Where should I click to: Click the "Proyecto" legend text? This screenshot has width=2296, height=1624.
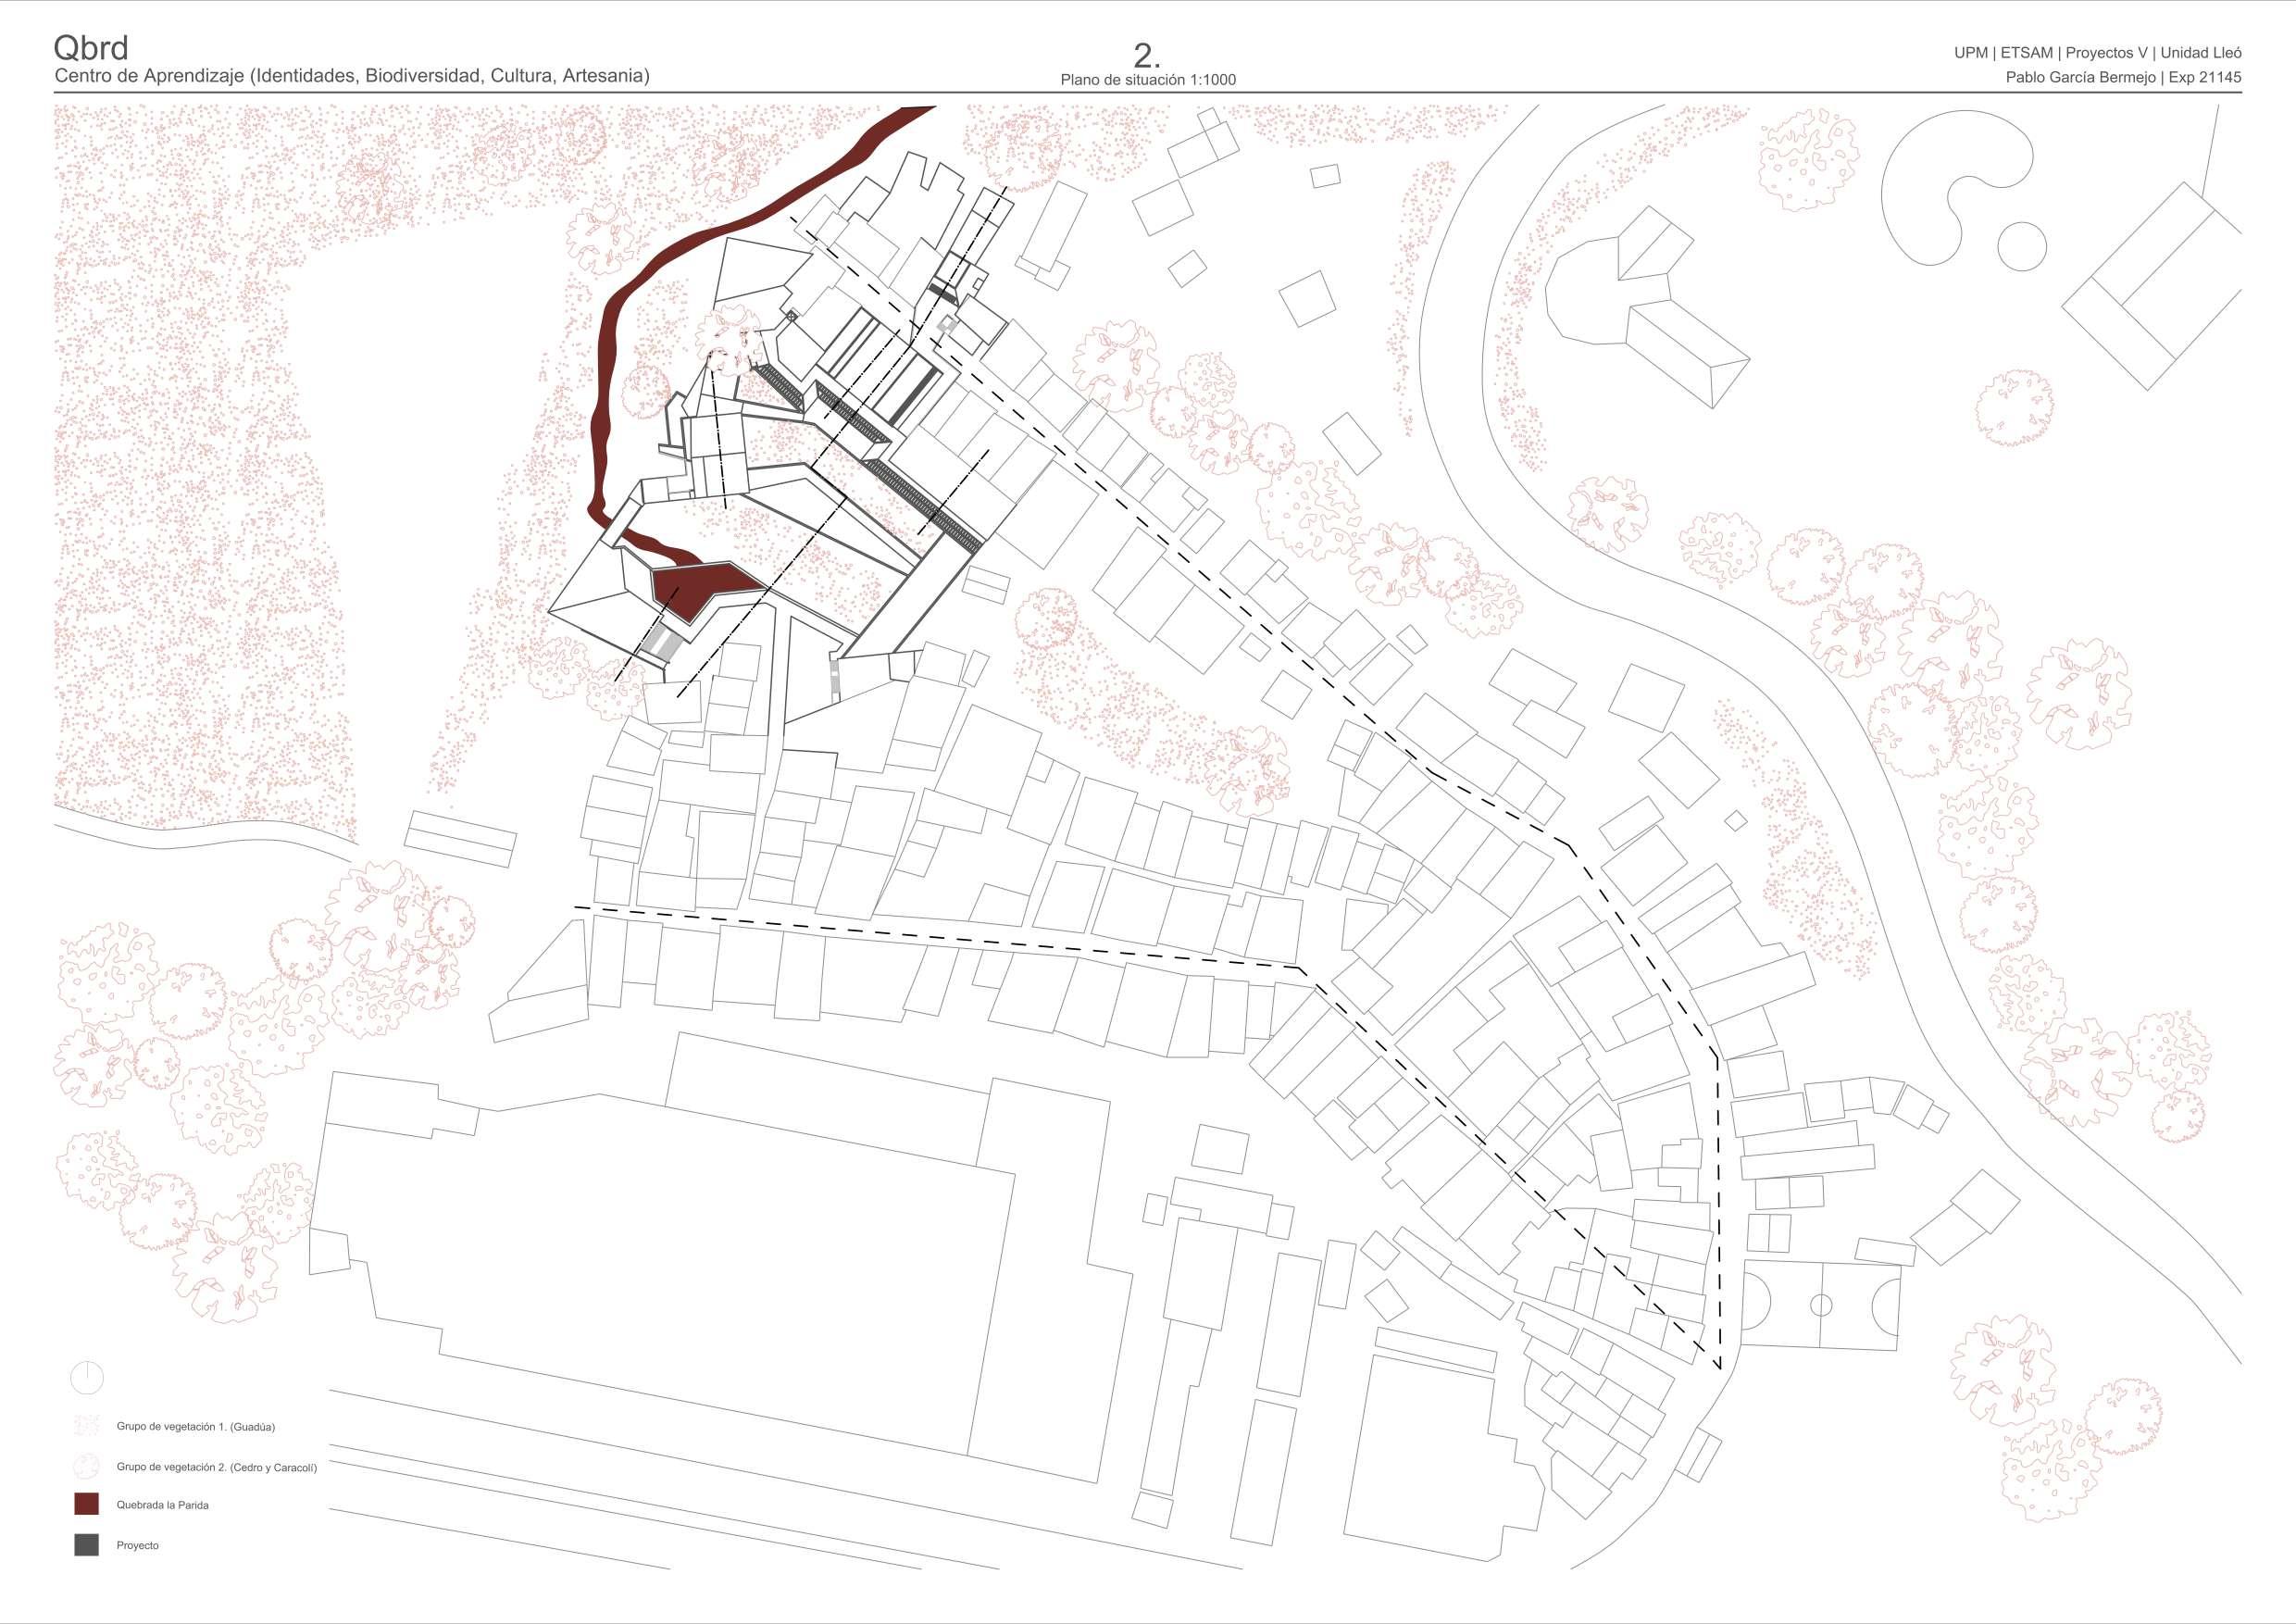[x=138, y=1545]
